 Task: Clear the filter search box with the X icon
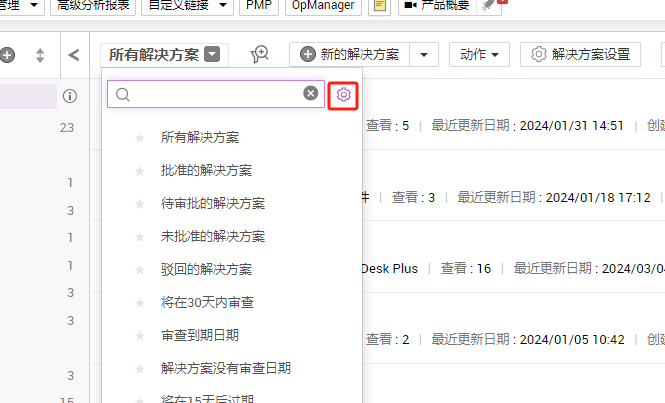point(311,94)
